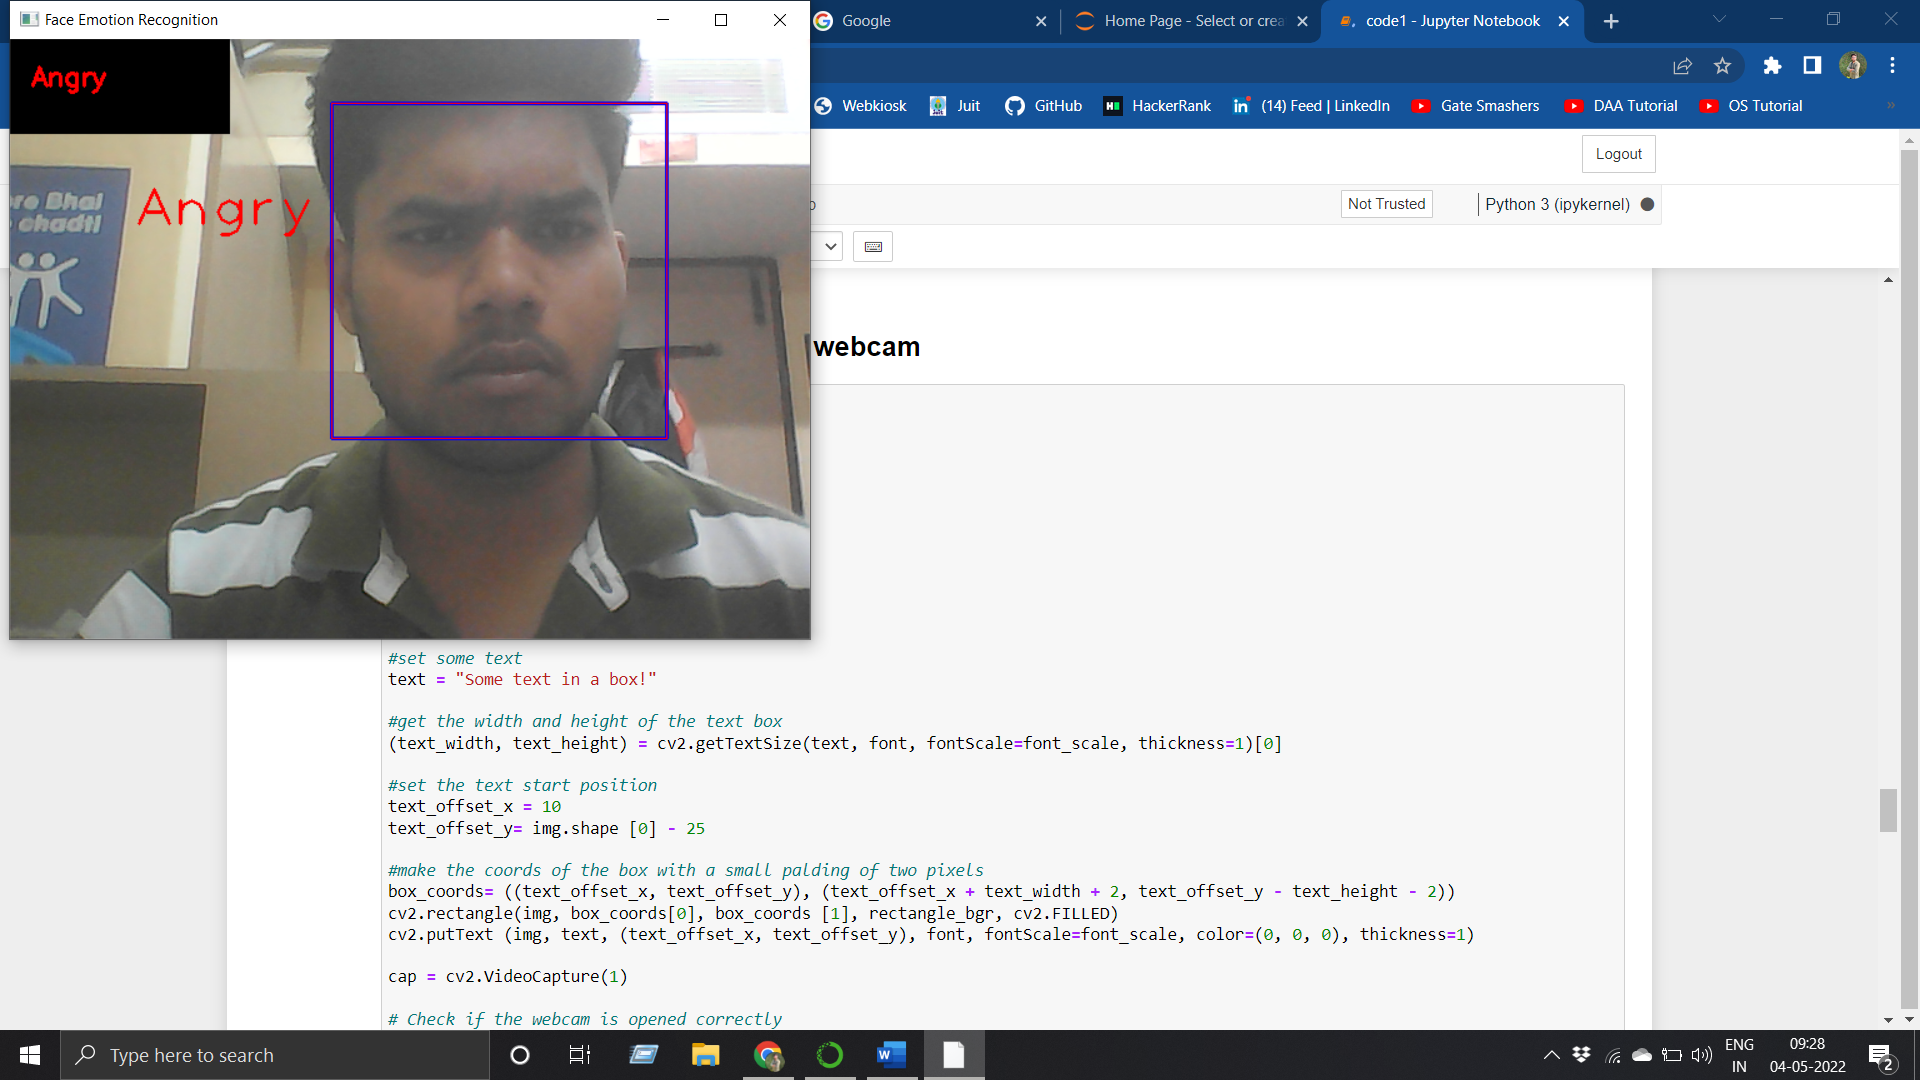Open the Chrome tab search dropdown

(x=1718, y=18)
